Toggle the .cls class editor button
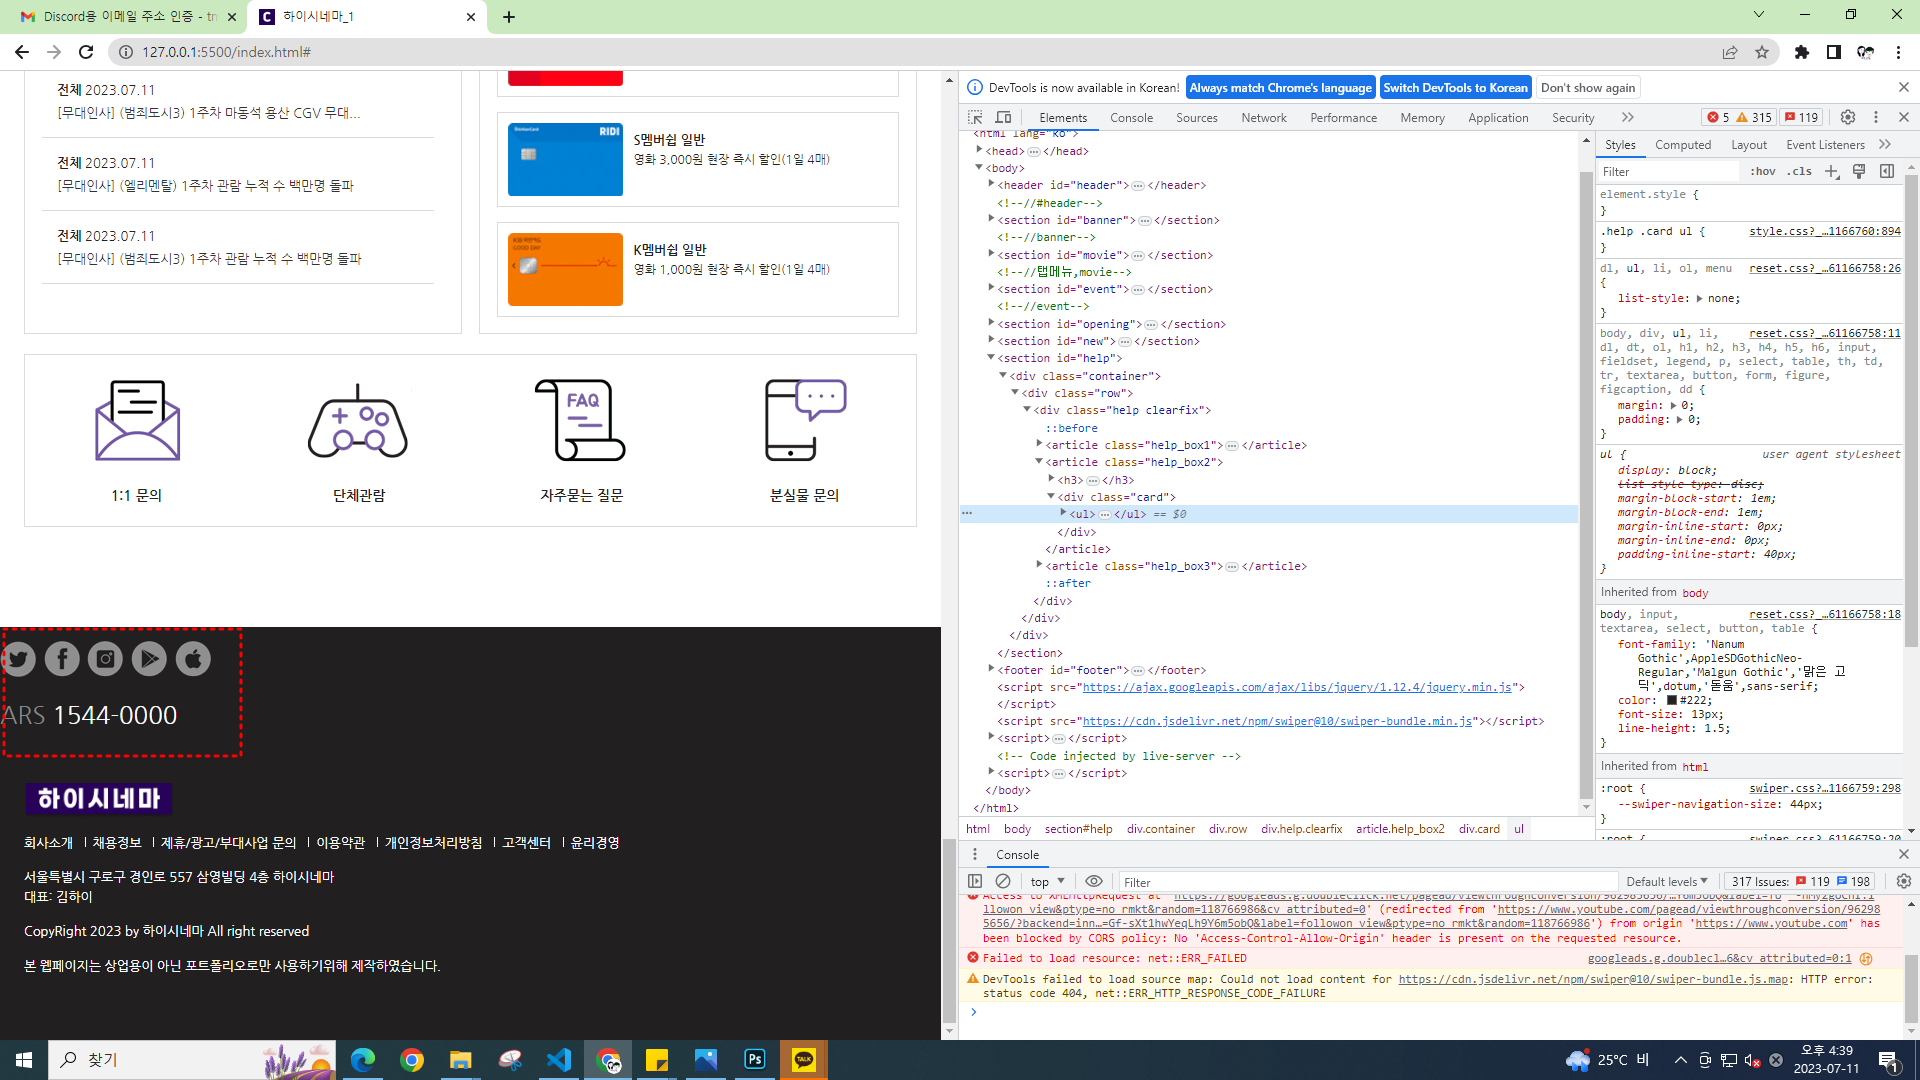This screenshot has height=1080, width=1920. [1801, 171]
